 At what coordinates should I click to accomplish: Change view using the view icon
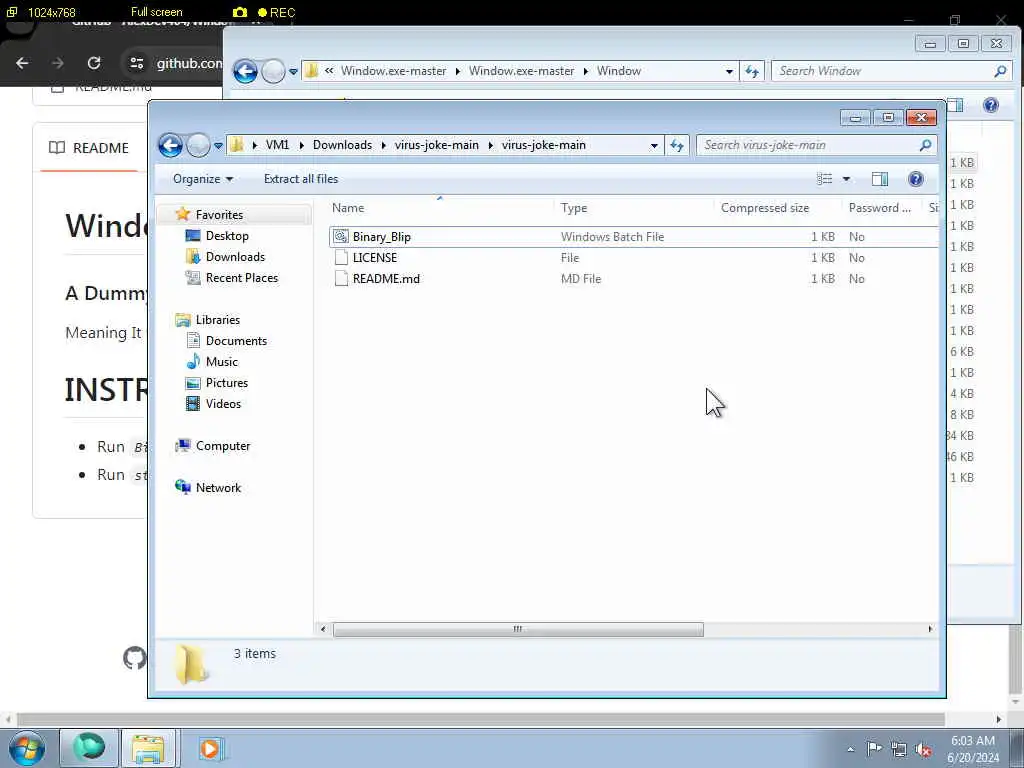825,179
